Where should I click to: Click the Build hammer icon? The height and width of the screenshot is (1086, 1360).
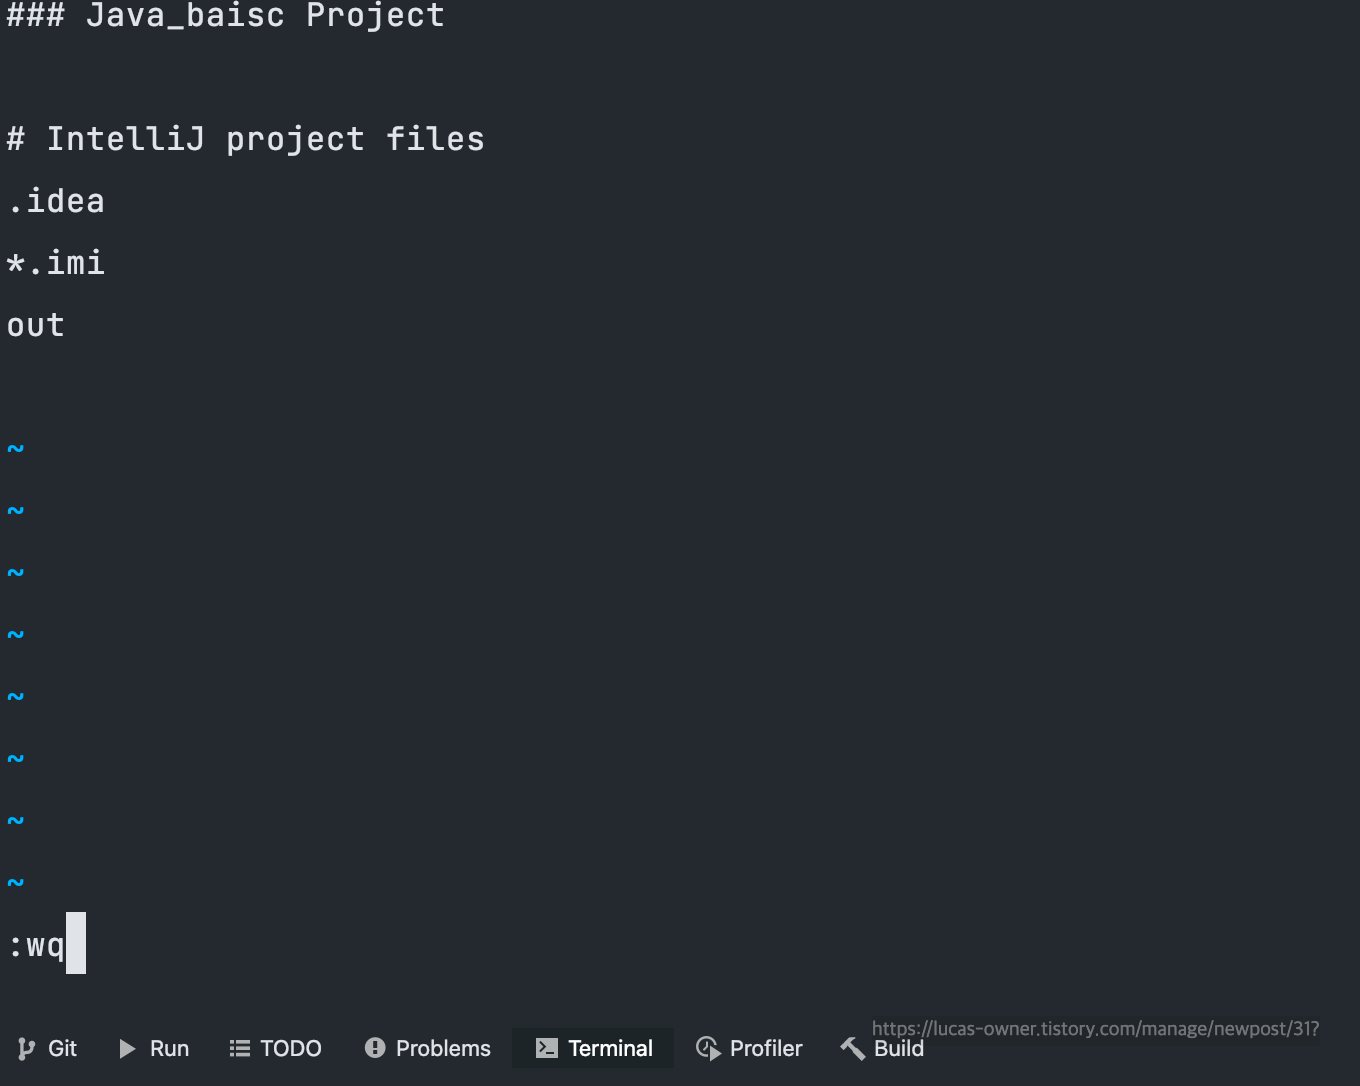[852, 1048]
